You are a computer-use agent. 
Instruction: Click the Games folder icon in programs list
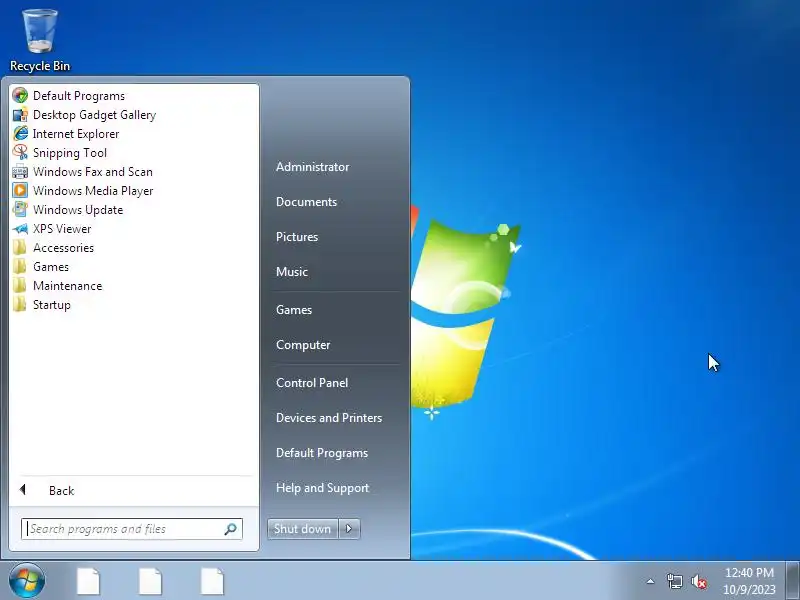[20, 266]
